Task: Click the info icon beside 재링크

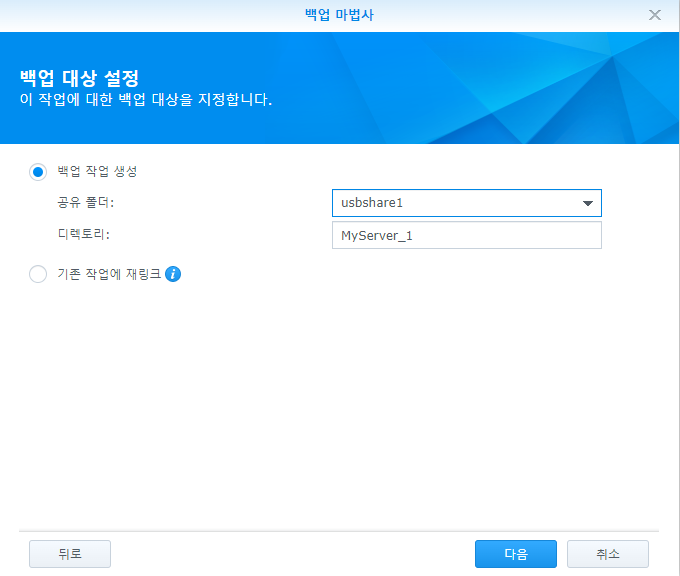Action: [x=173, y=274]
